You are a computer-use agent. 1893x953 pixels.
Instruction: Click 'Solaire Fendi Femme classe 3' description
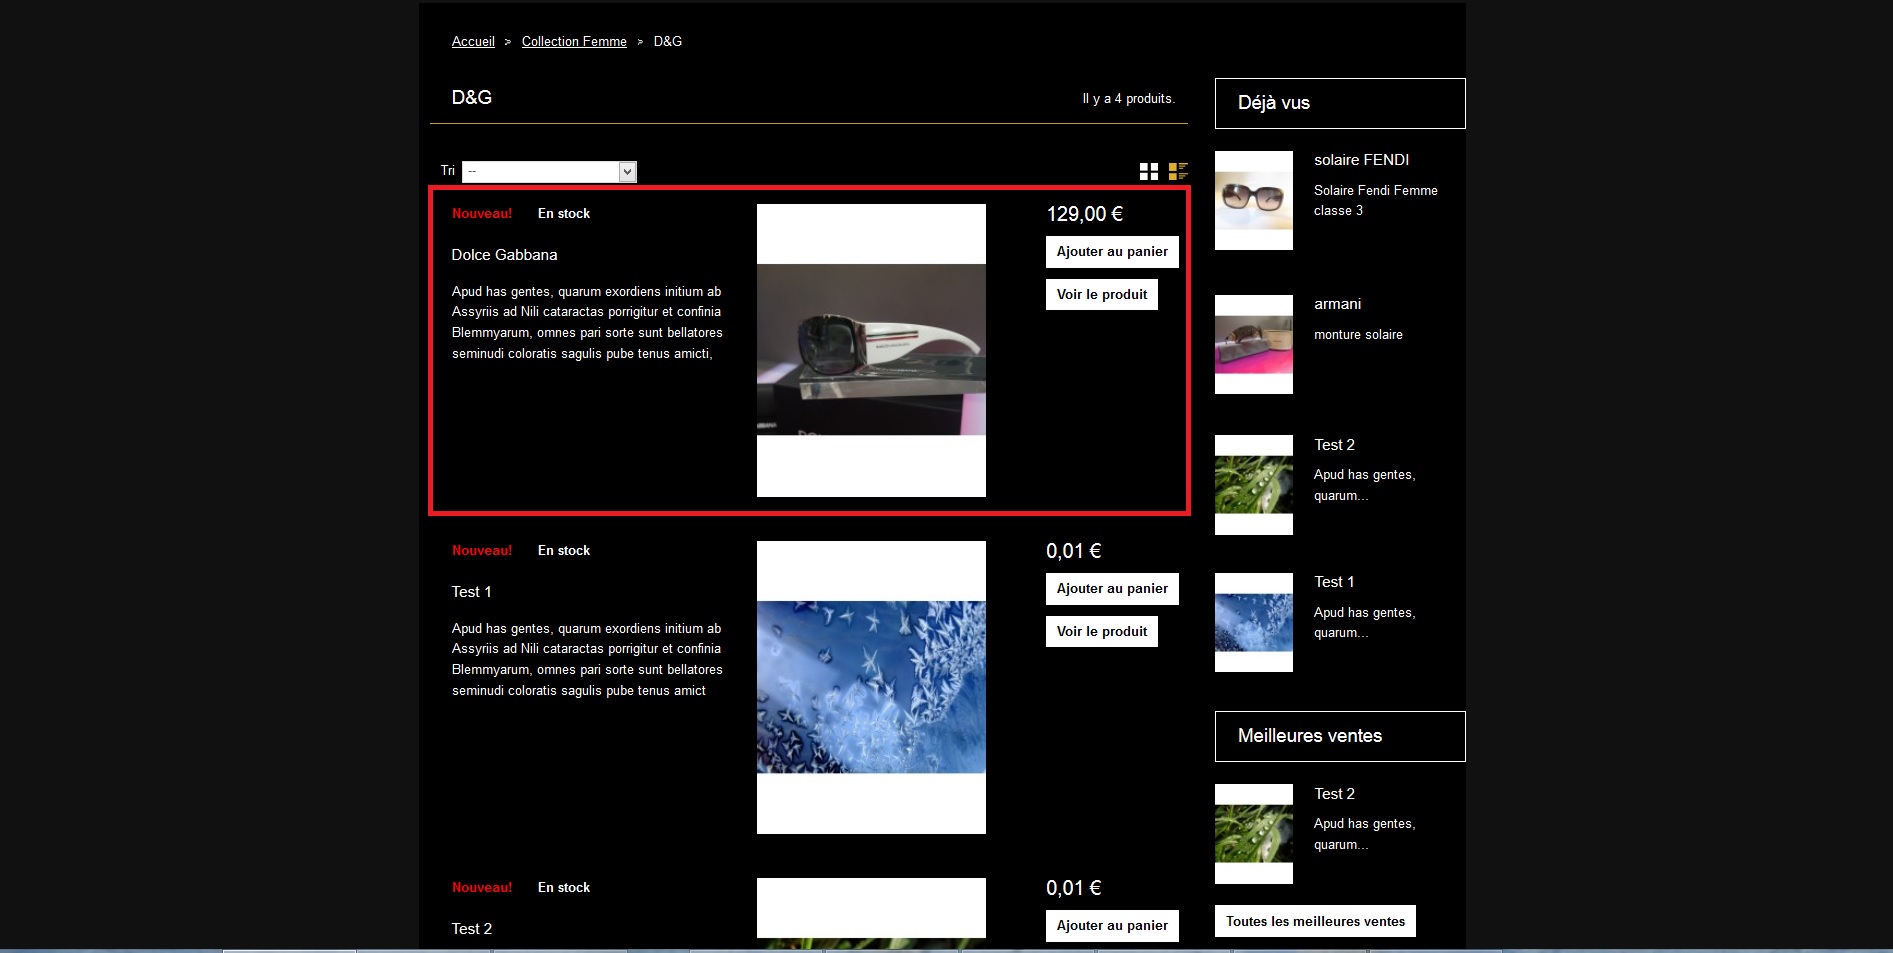click(x=1376, y=201)
